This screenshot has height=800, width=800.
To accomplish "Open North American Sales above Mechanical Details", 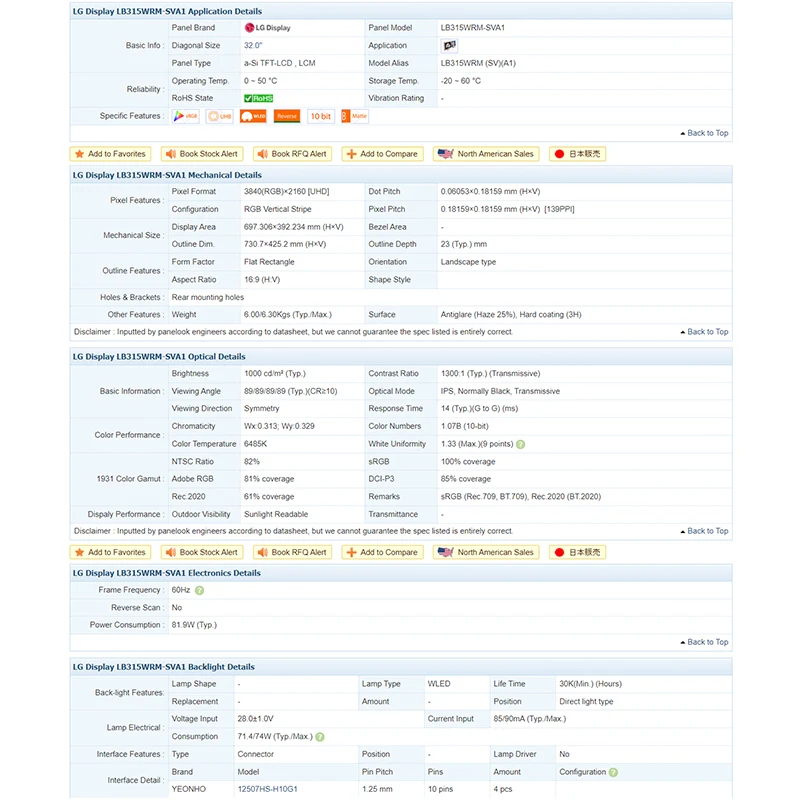I will (x=486, y=154).
